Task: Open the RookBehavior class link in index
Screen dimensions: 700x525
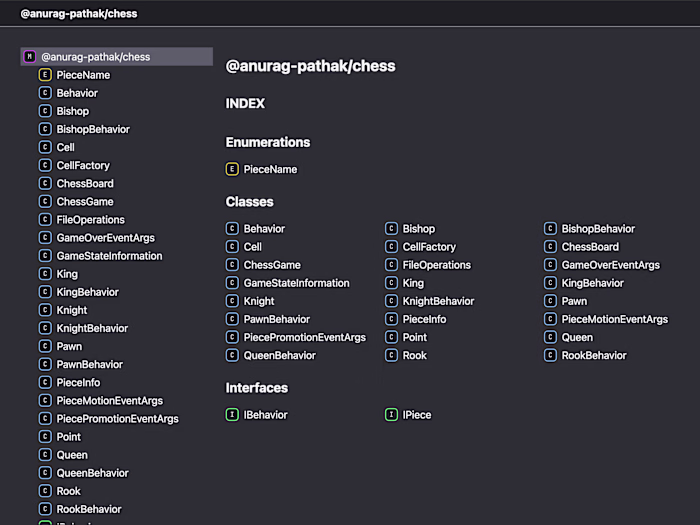Action: pyautogui.click(x=594, y=355)
